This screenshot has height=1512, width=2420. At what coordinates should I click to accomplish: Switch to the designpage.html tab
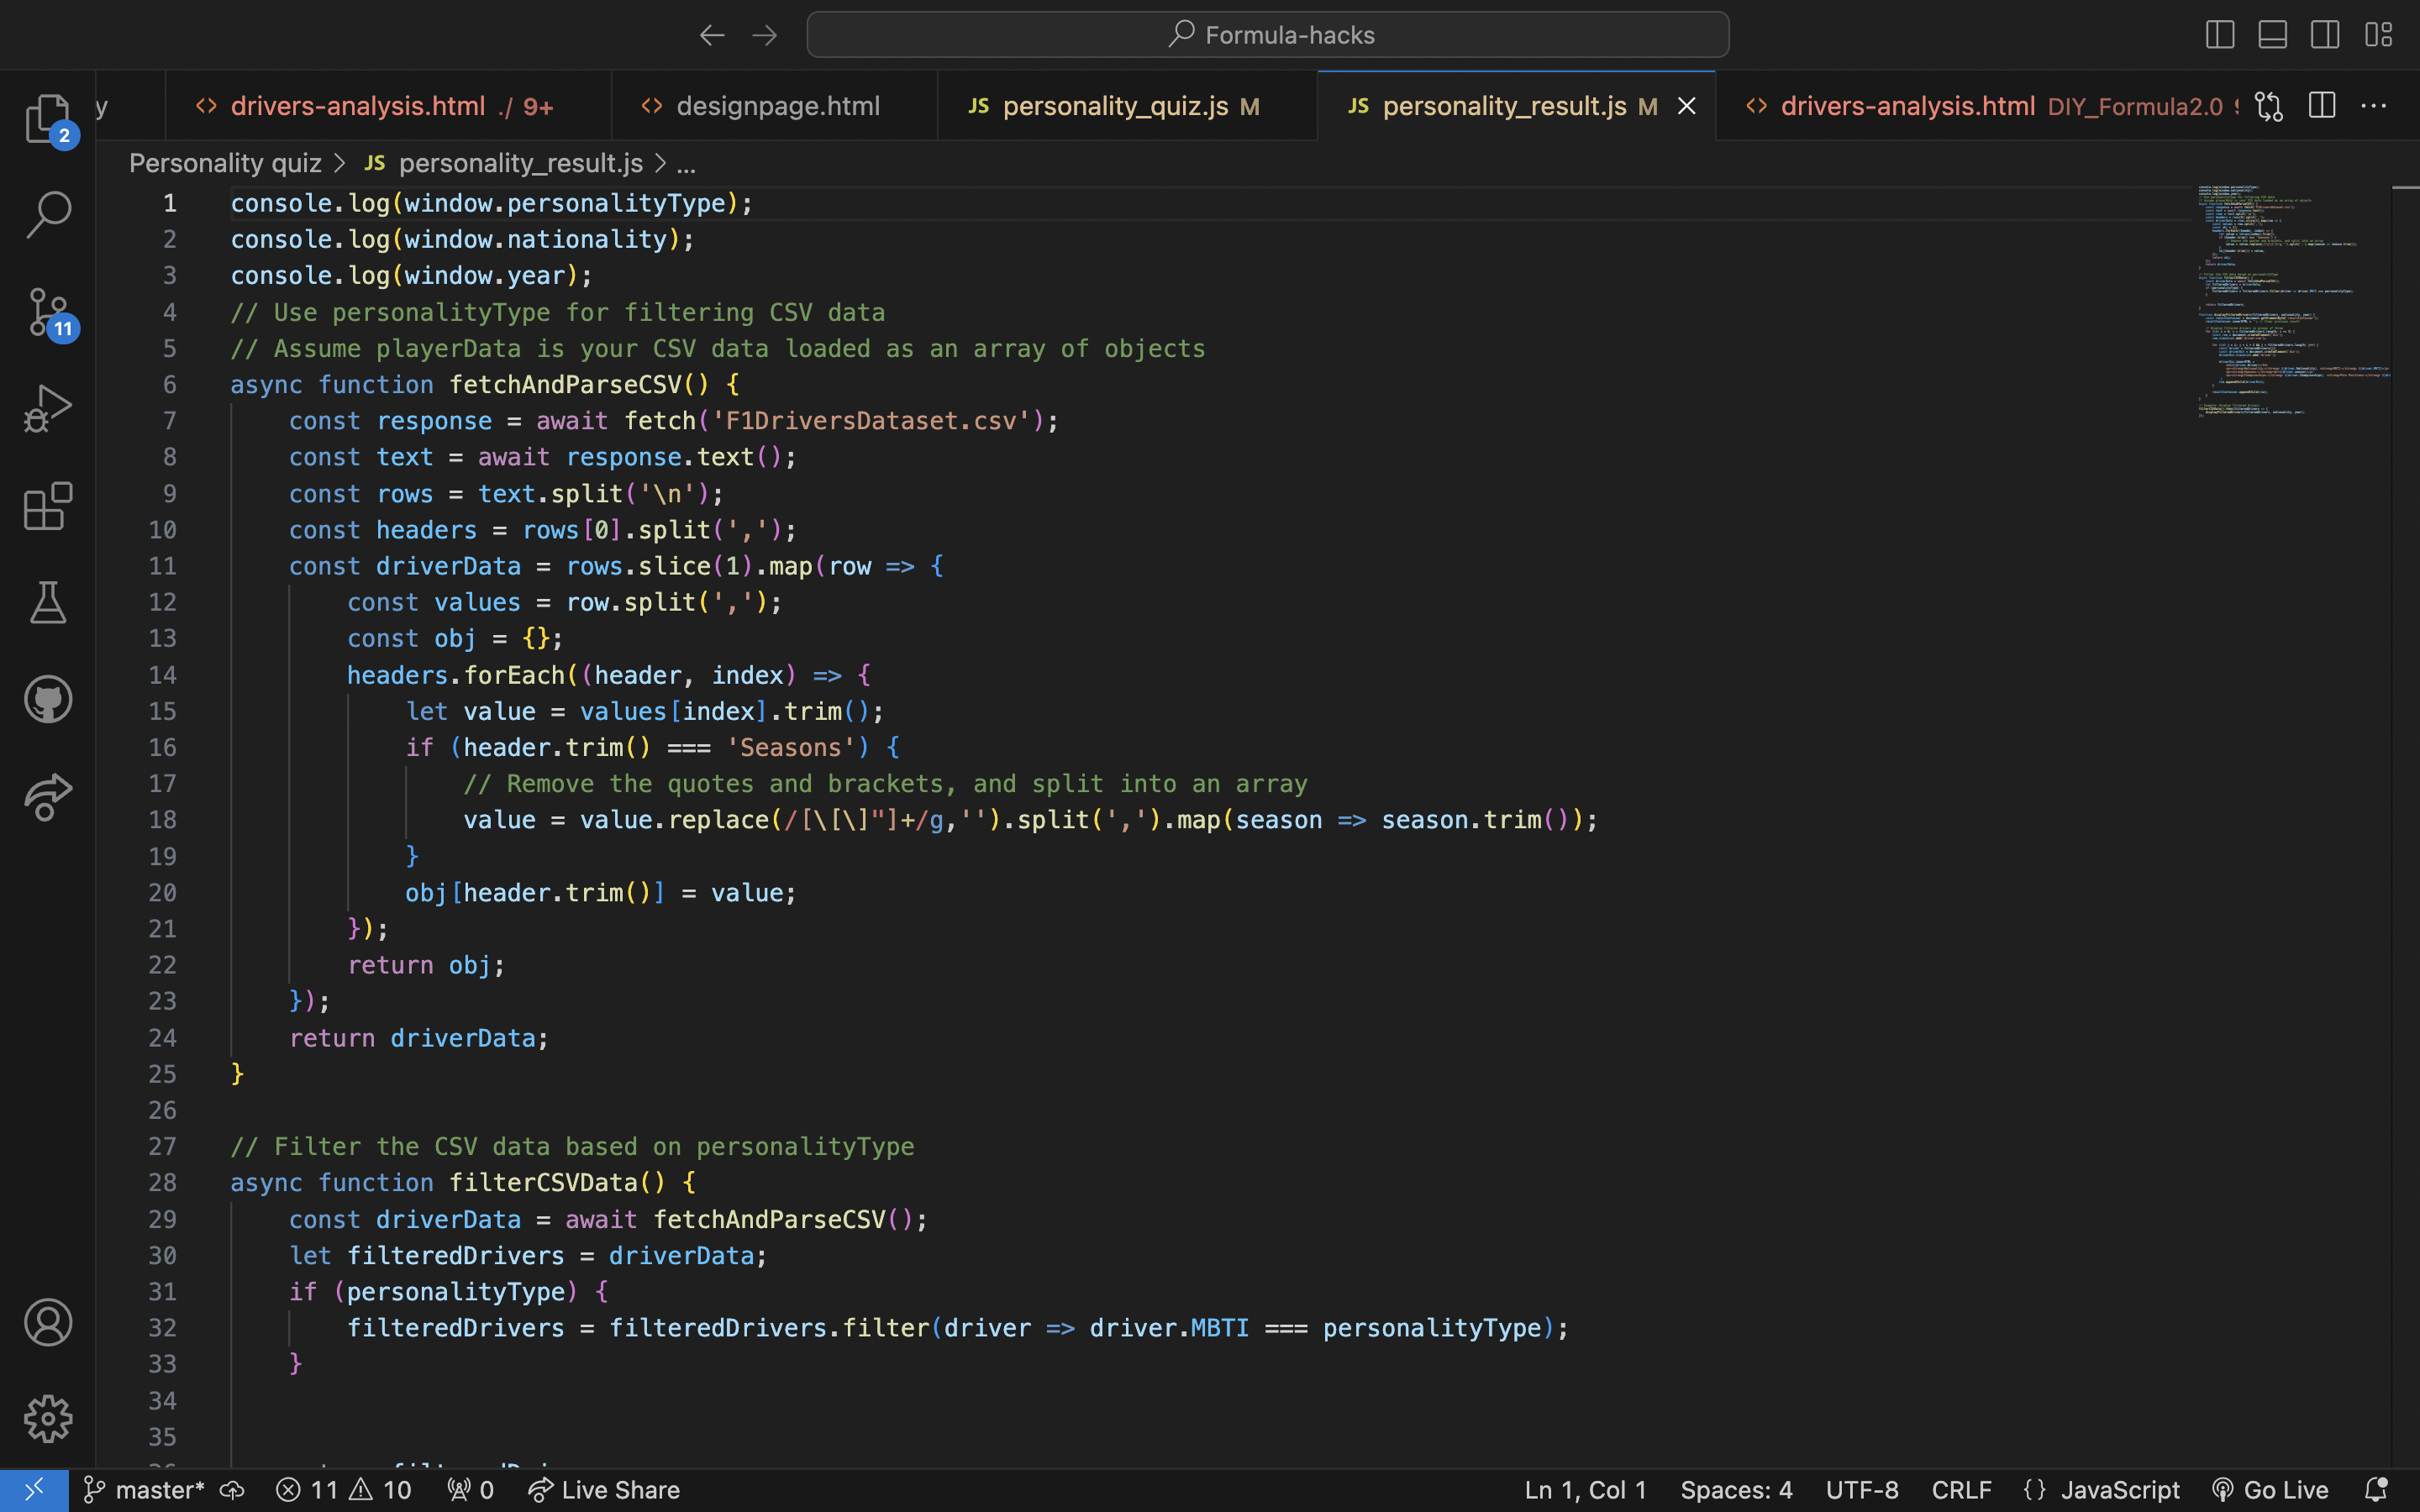(777, 106)
